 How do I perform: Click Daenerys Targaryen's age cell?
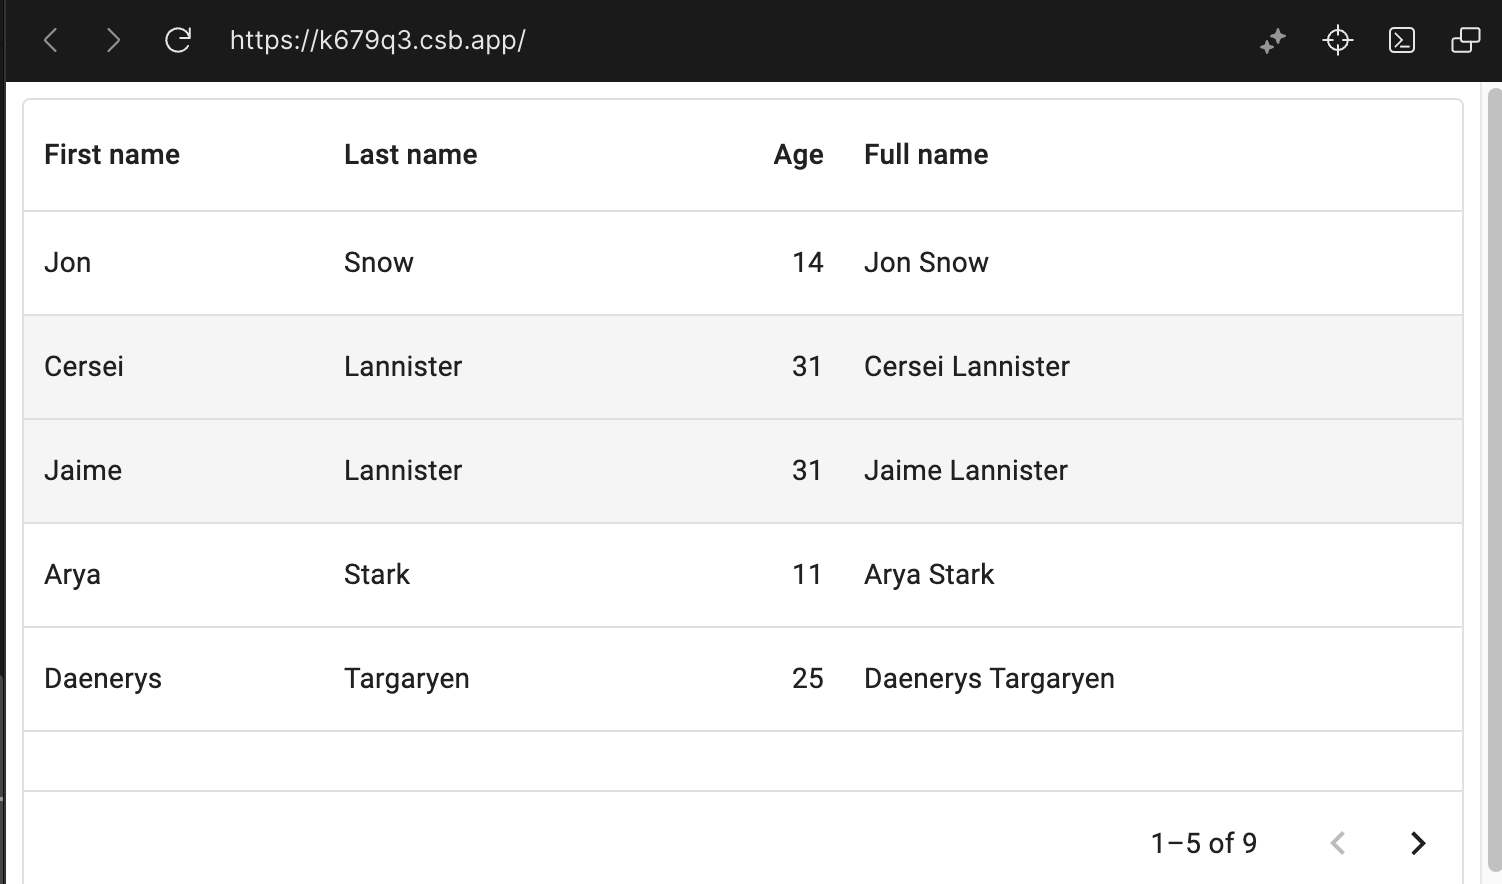tap(808, 679)
